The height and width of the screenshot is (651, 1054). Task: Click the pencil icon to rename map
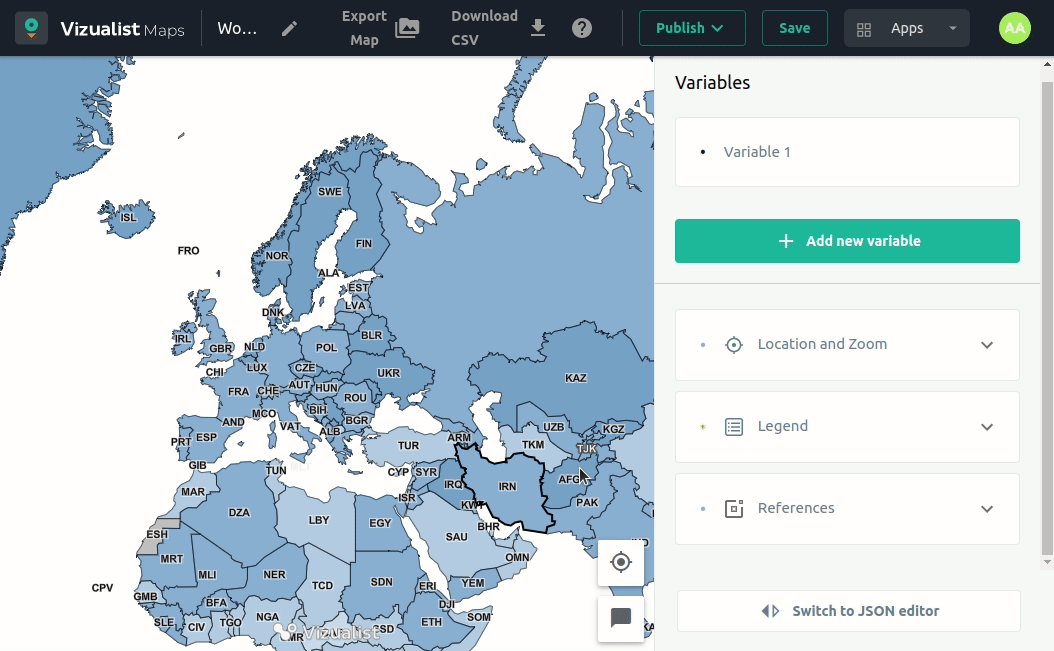289,28
